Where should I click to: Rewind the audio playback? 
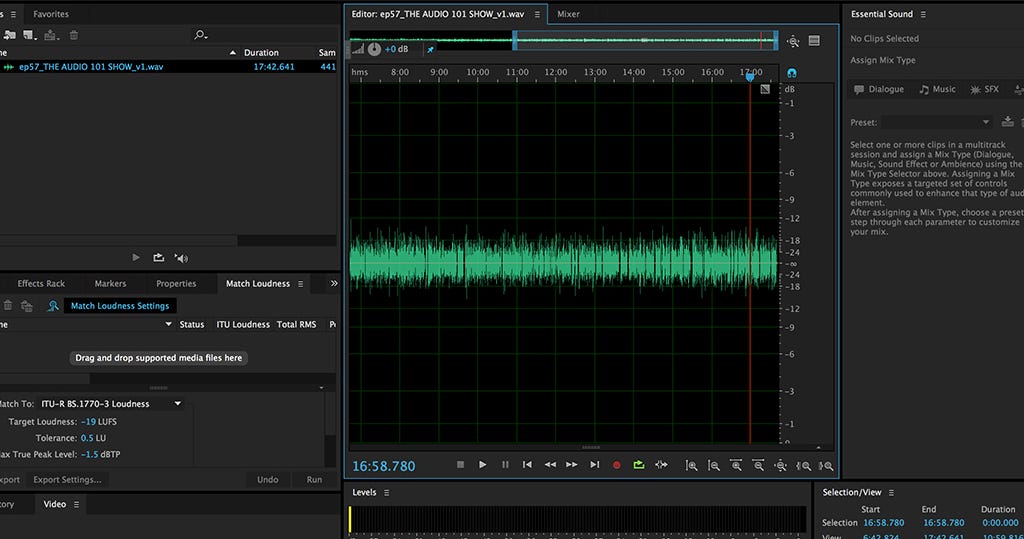(550, 465)
